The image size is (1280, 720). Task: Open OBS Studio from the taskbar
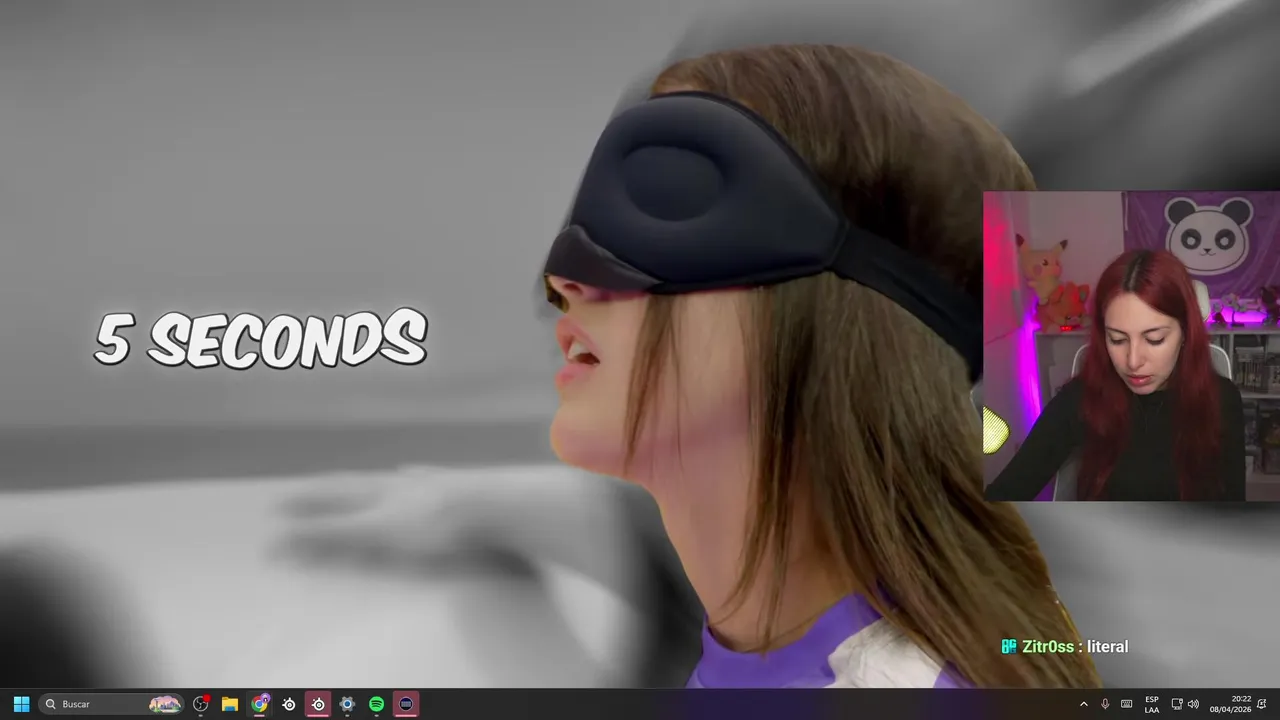coord(201,704)
